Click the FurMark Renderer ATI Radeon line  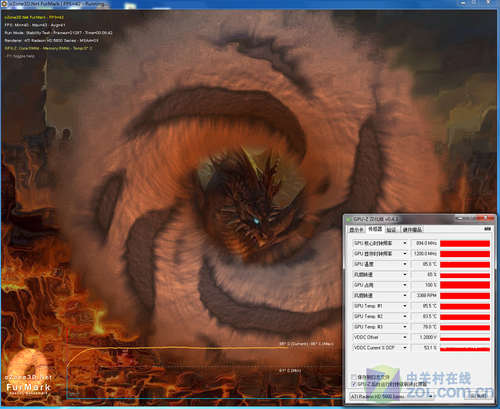[52, 41]
